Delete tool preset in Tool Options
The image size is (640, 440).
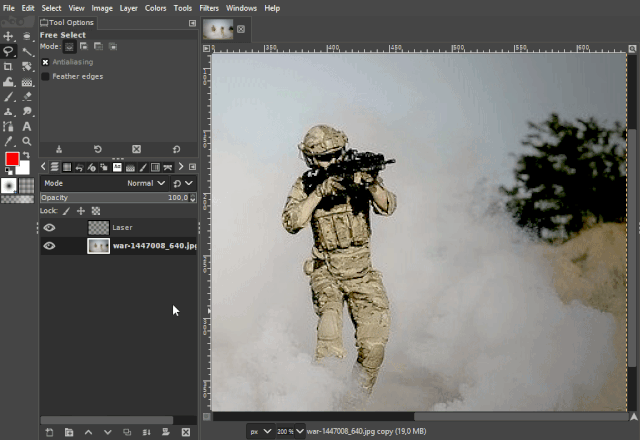[136, 149]
